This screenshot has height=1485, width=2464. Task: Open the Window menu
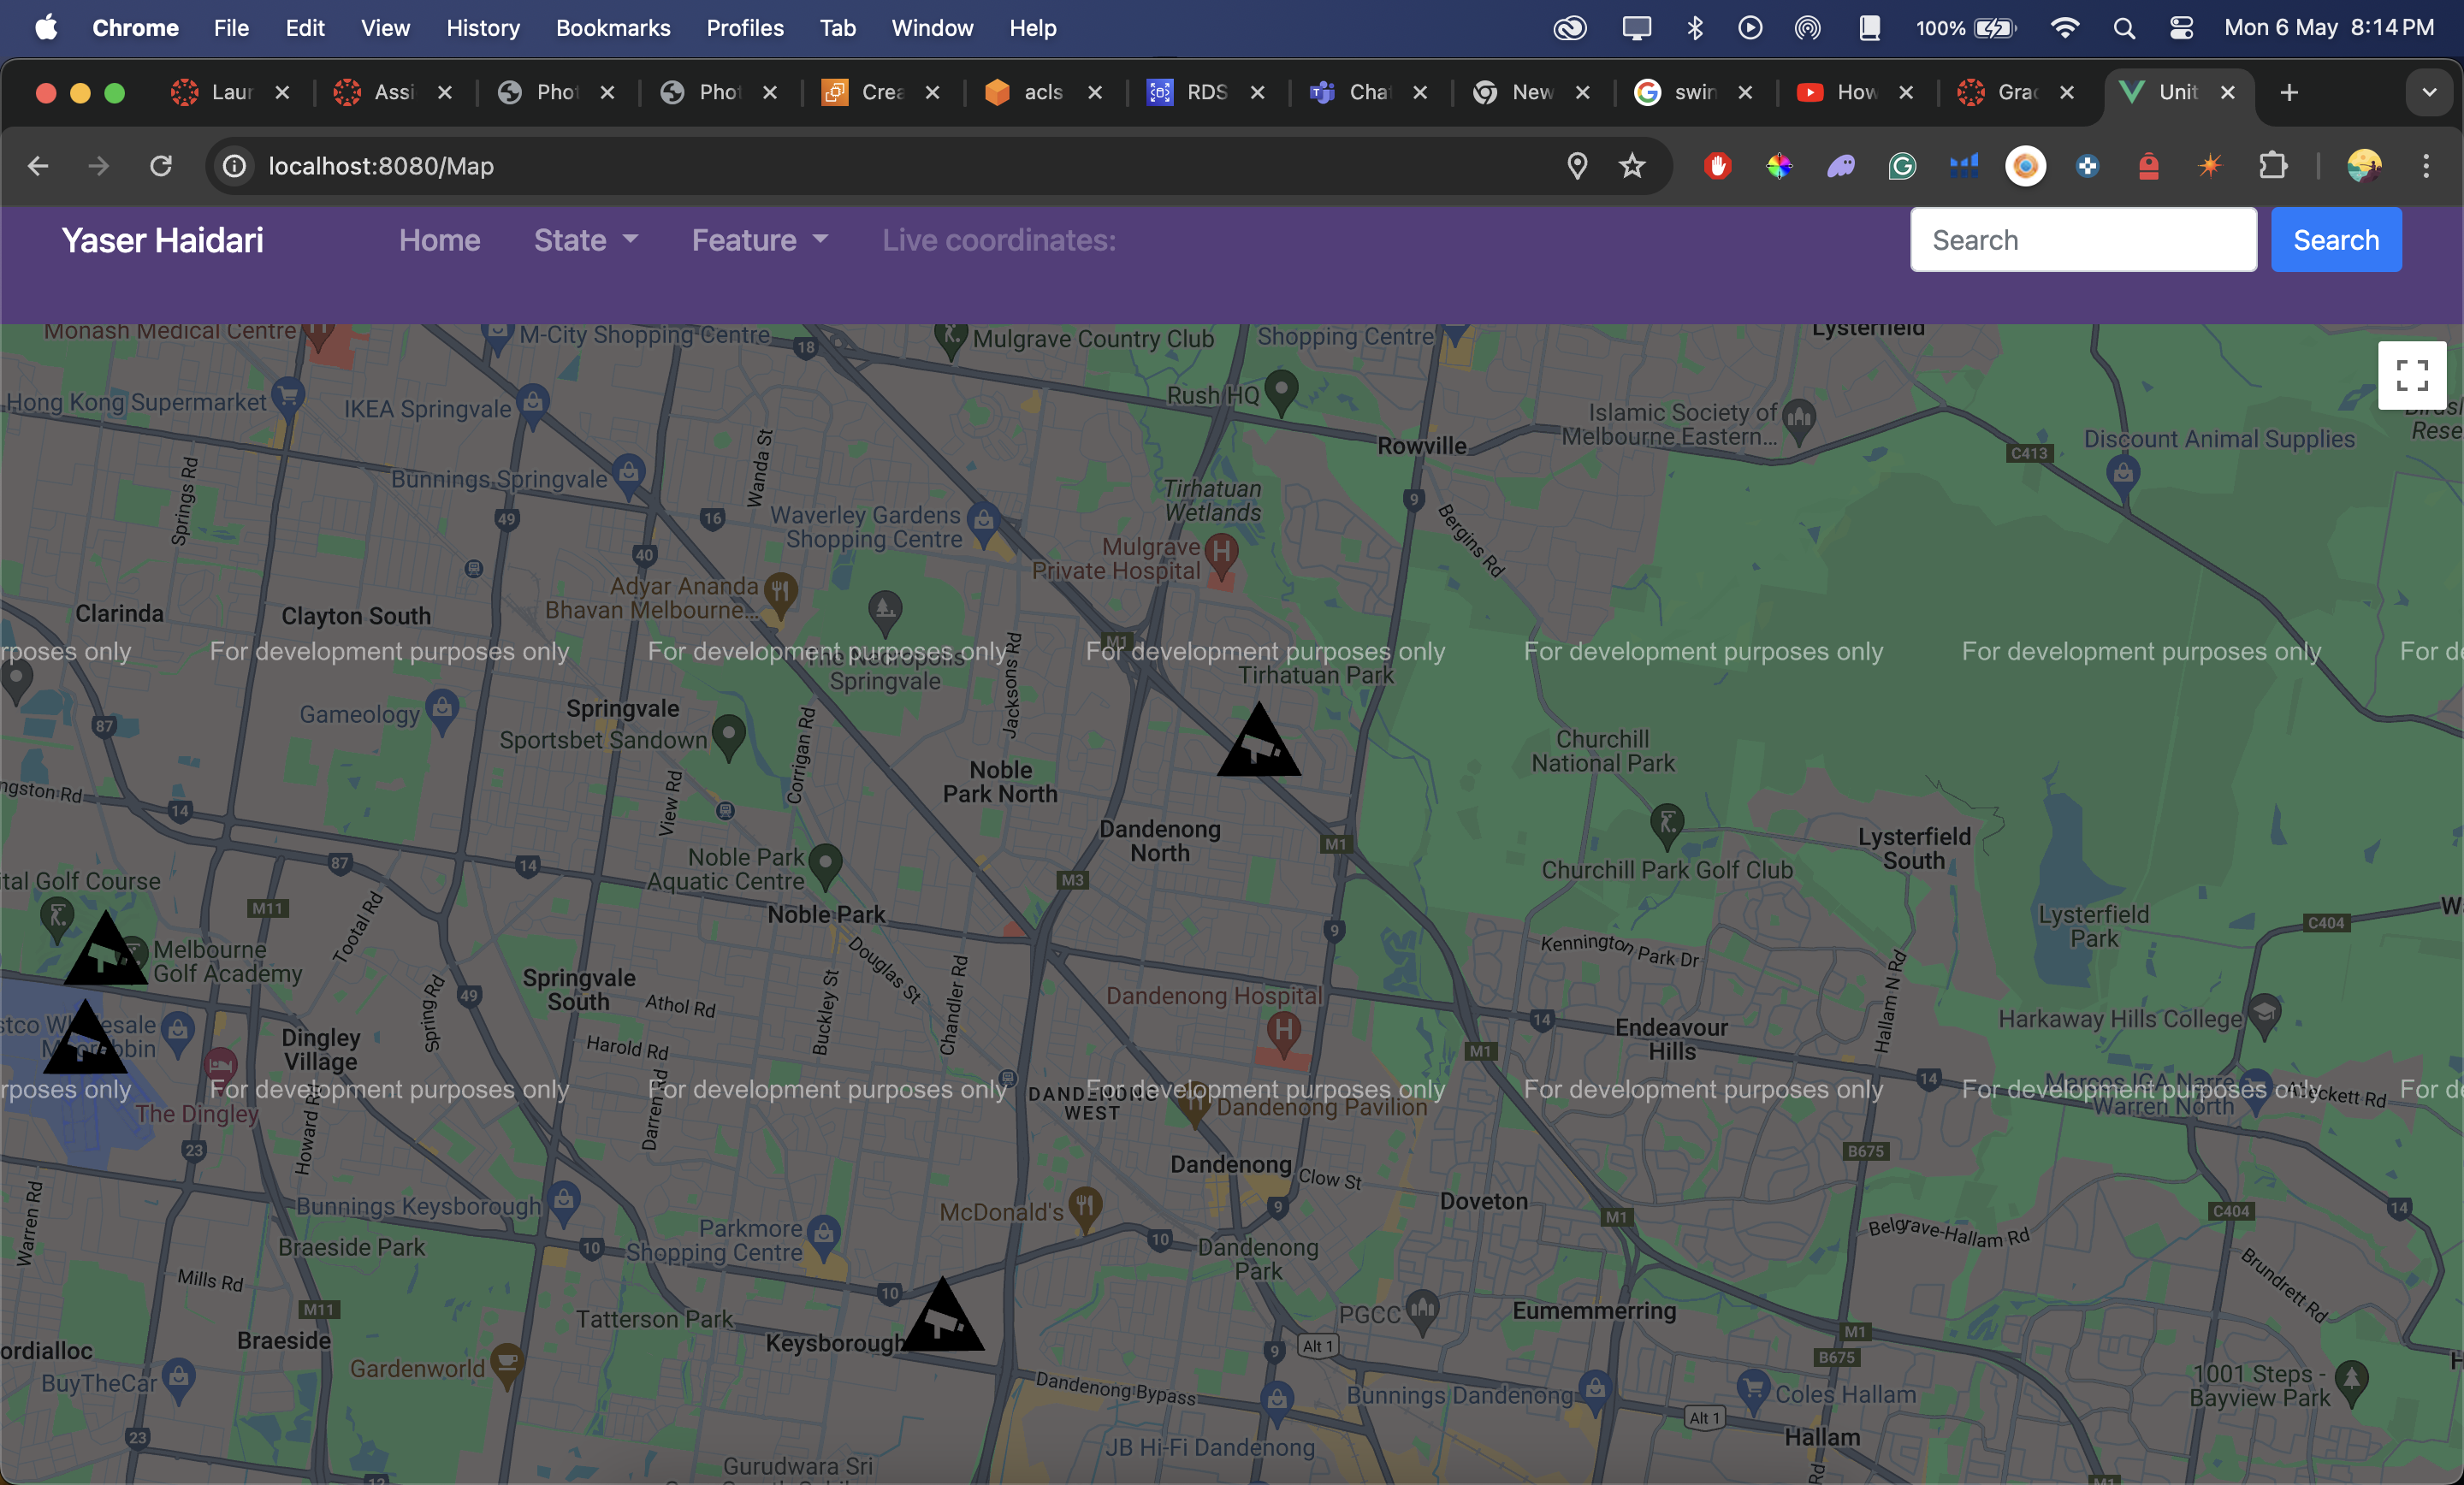tap(932, 28)
